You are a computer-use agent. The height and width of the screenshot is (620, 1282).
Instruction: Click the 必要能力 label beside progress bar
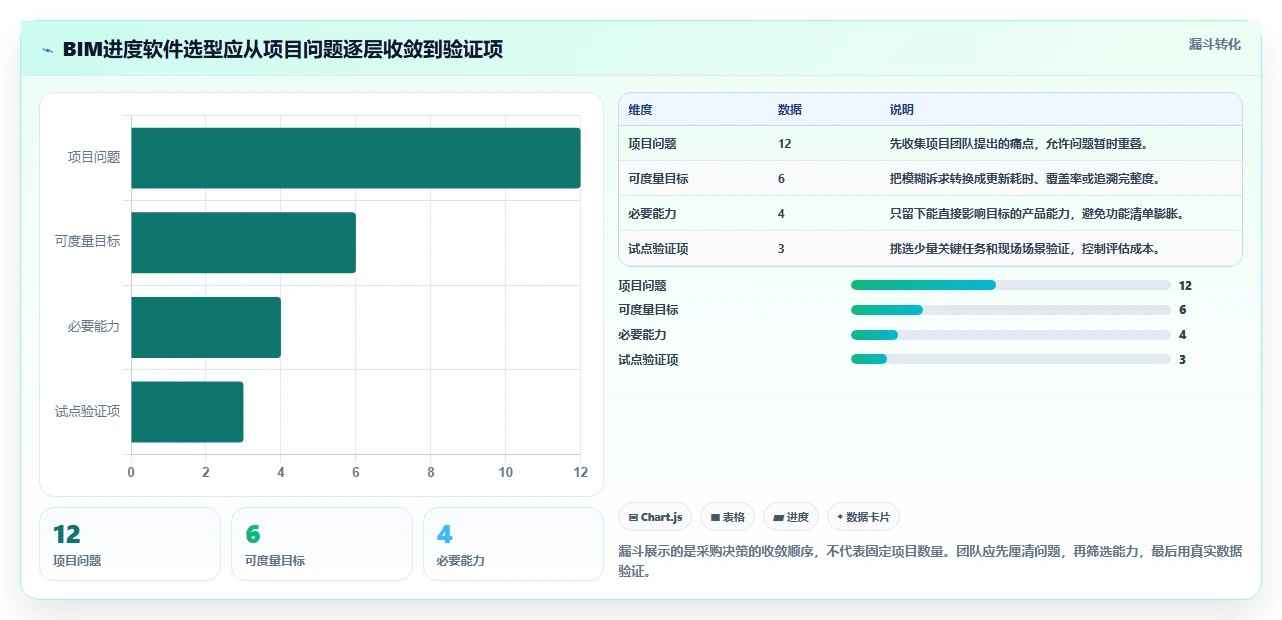click(642, 335)
